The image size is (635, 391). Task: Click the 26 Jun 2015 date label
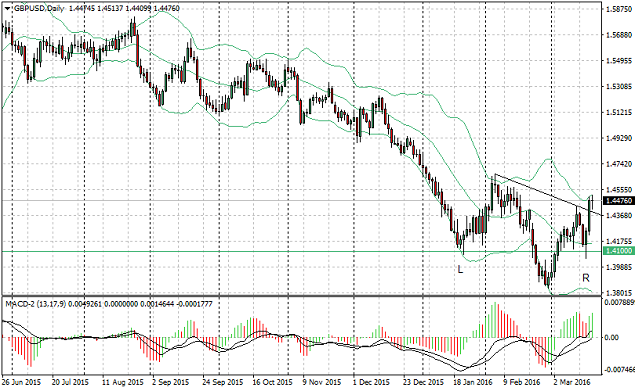click(x=21, y=382)
